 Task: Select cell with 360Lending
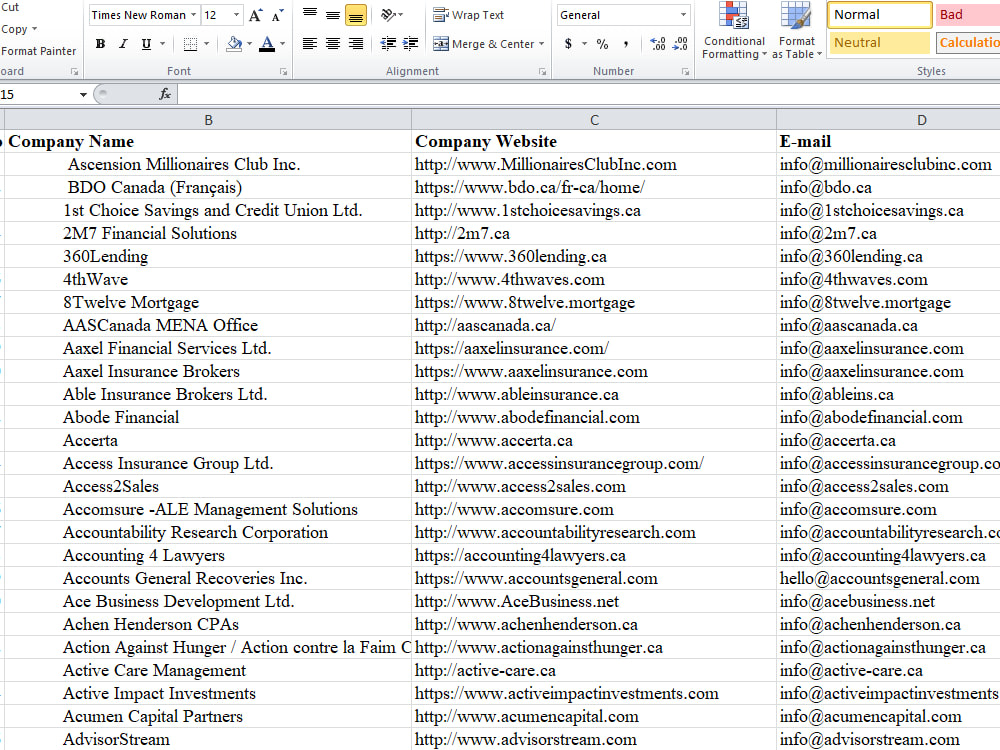click(x=208, y=256)
